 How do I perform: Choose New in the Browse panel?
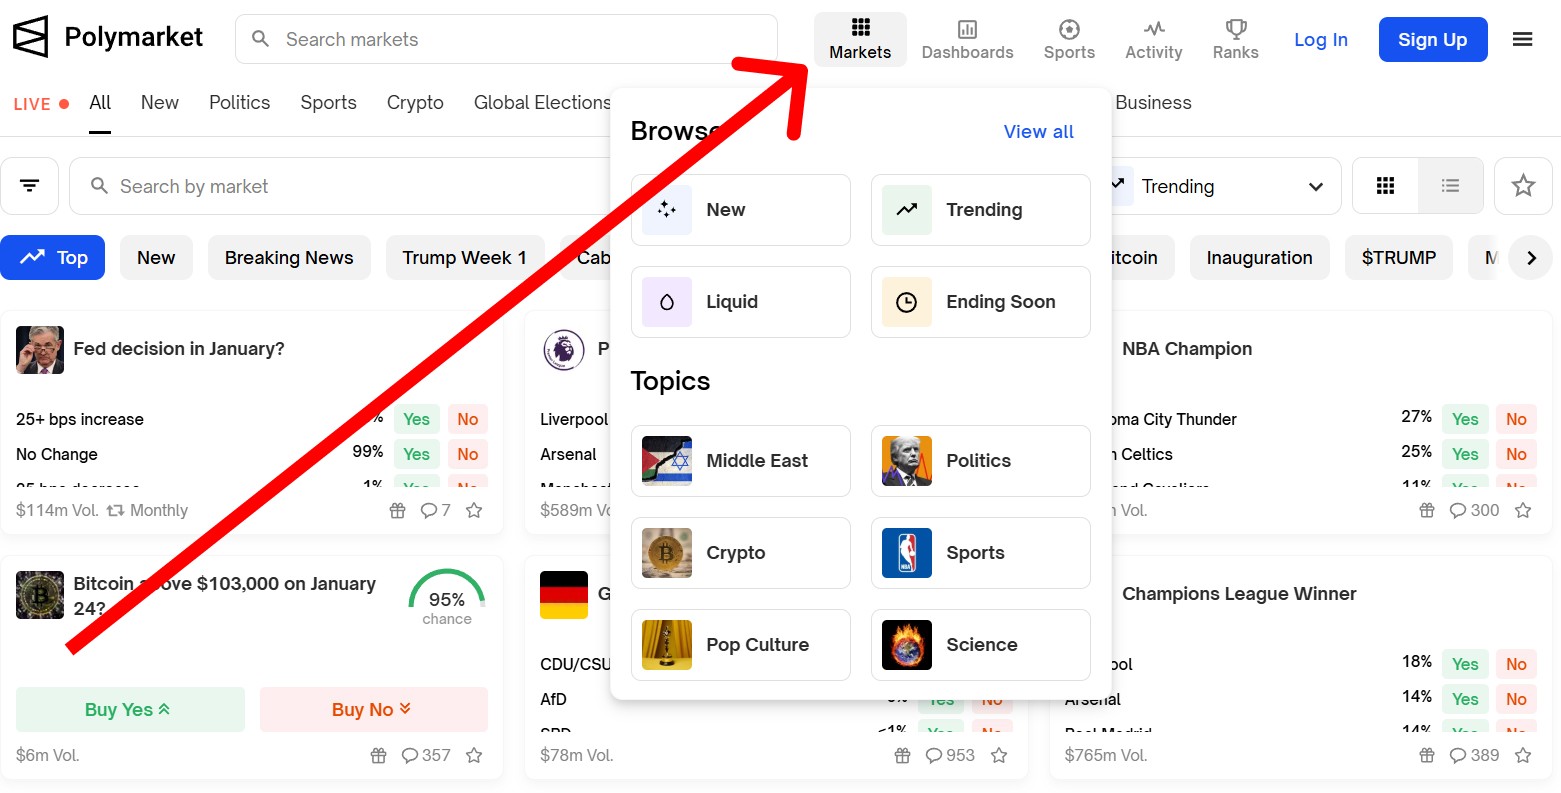(x=741, y=210)
